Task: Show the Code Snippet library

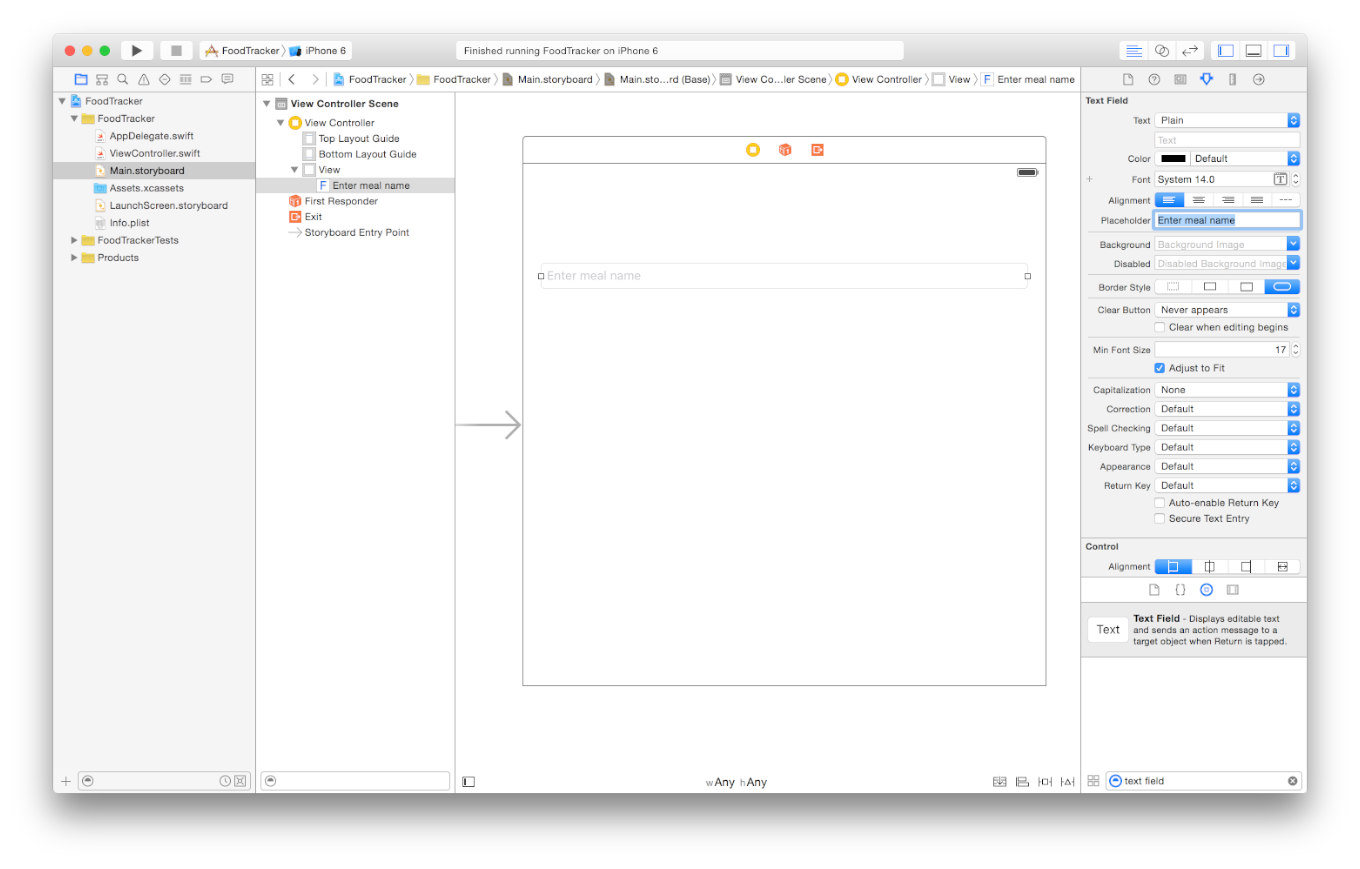Action: coord(1180,590)
